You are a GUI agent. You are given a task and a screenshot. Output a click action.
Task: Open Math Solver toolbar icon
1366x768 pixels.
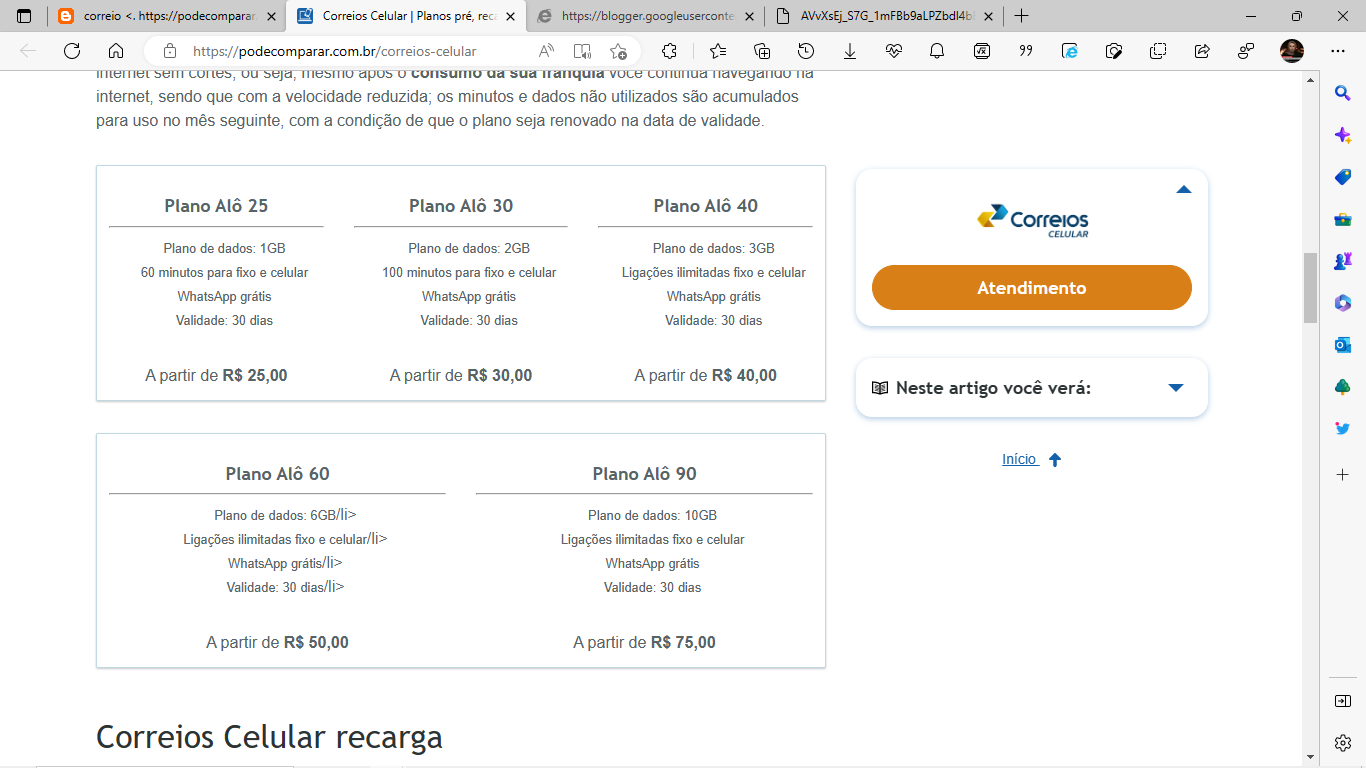coord(982,51)
